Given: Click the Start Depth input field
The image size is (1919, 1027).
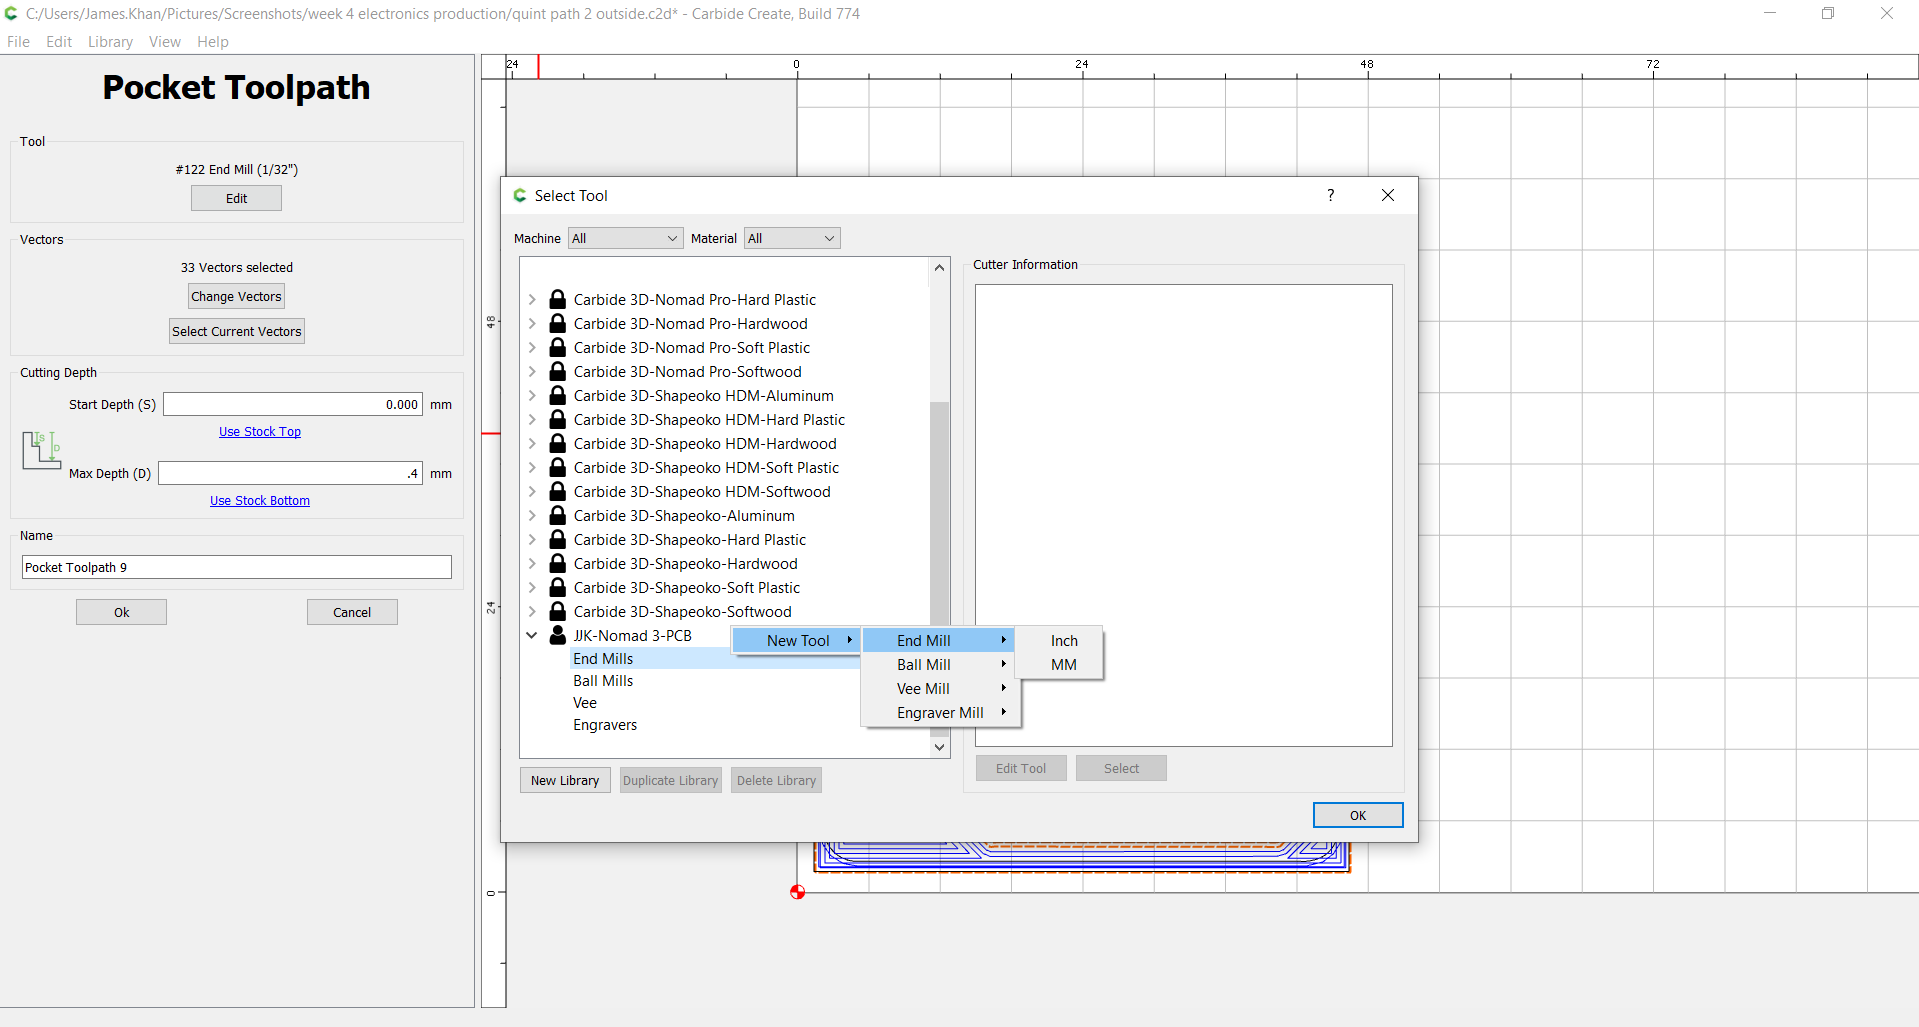Looking at the screenshot, I should 293,404.
